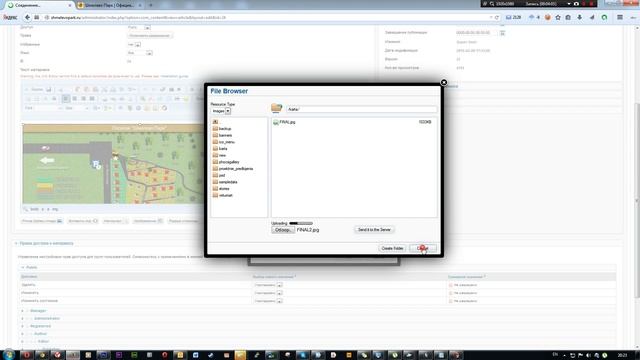The image size is (640, 360).
Task: Open the Resource Type dropdown showing Images
Action: (x=221, y=111)
